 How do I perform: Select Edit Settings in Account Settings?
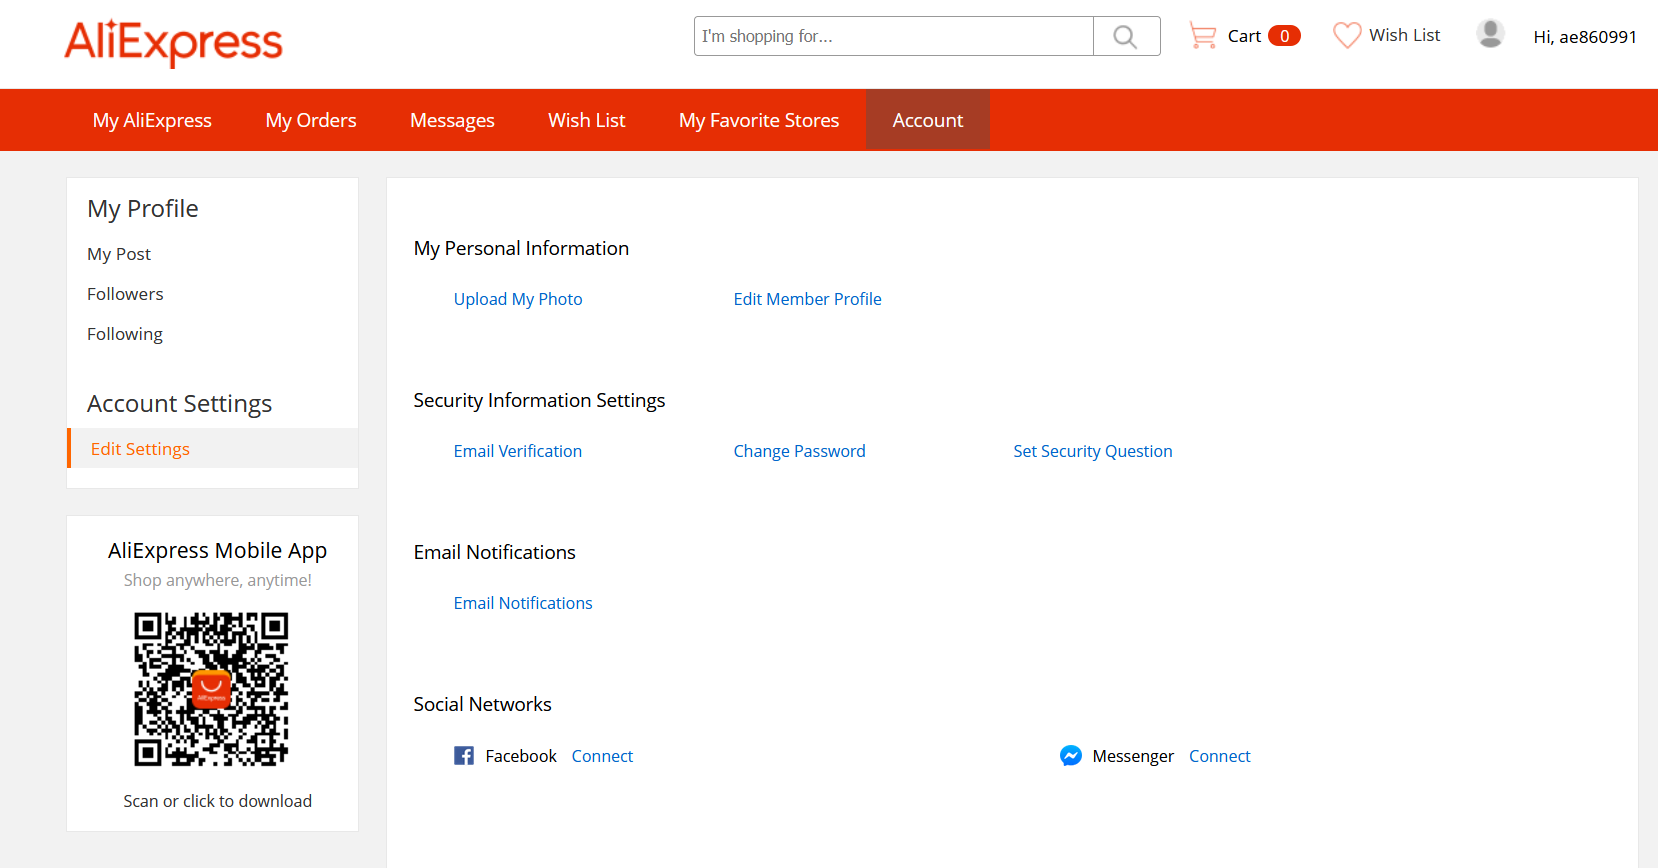(x=212, y=448)
